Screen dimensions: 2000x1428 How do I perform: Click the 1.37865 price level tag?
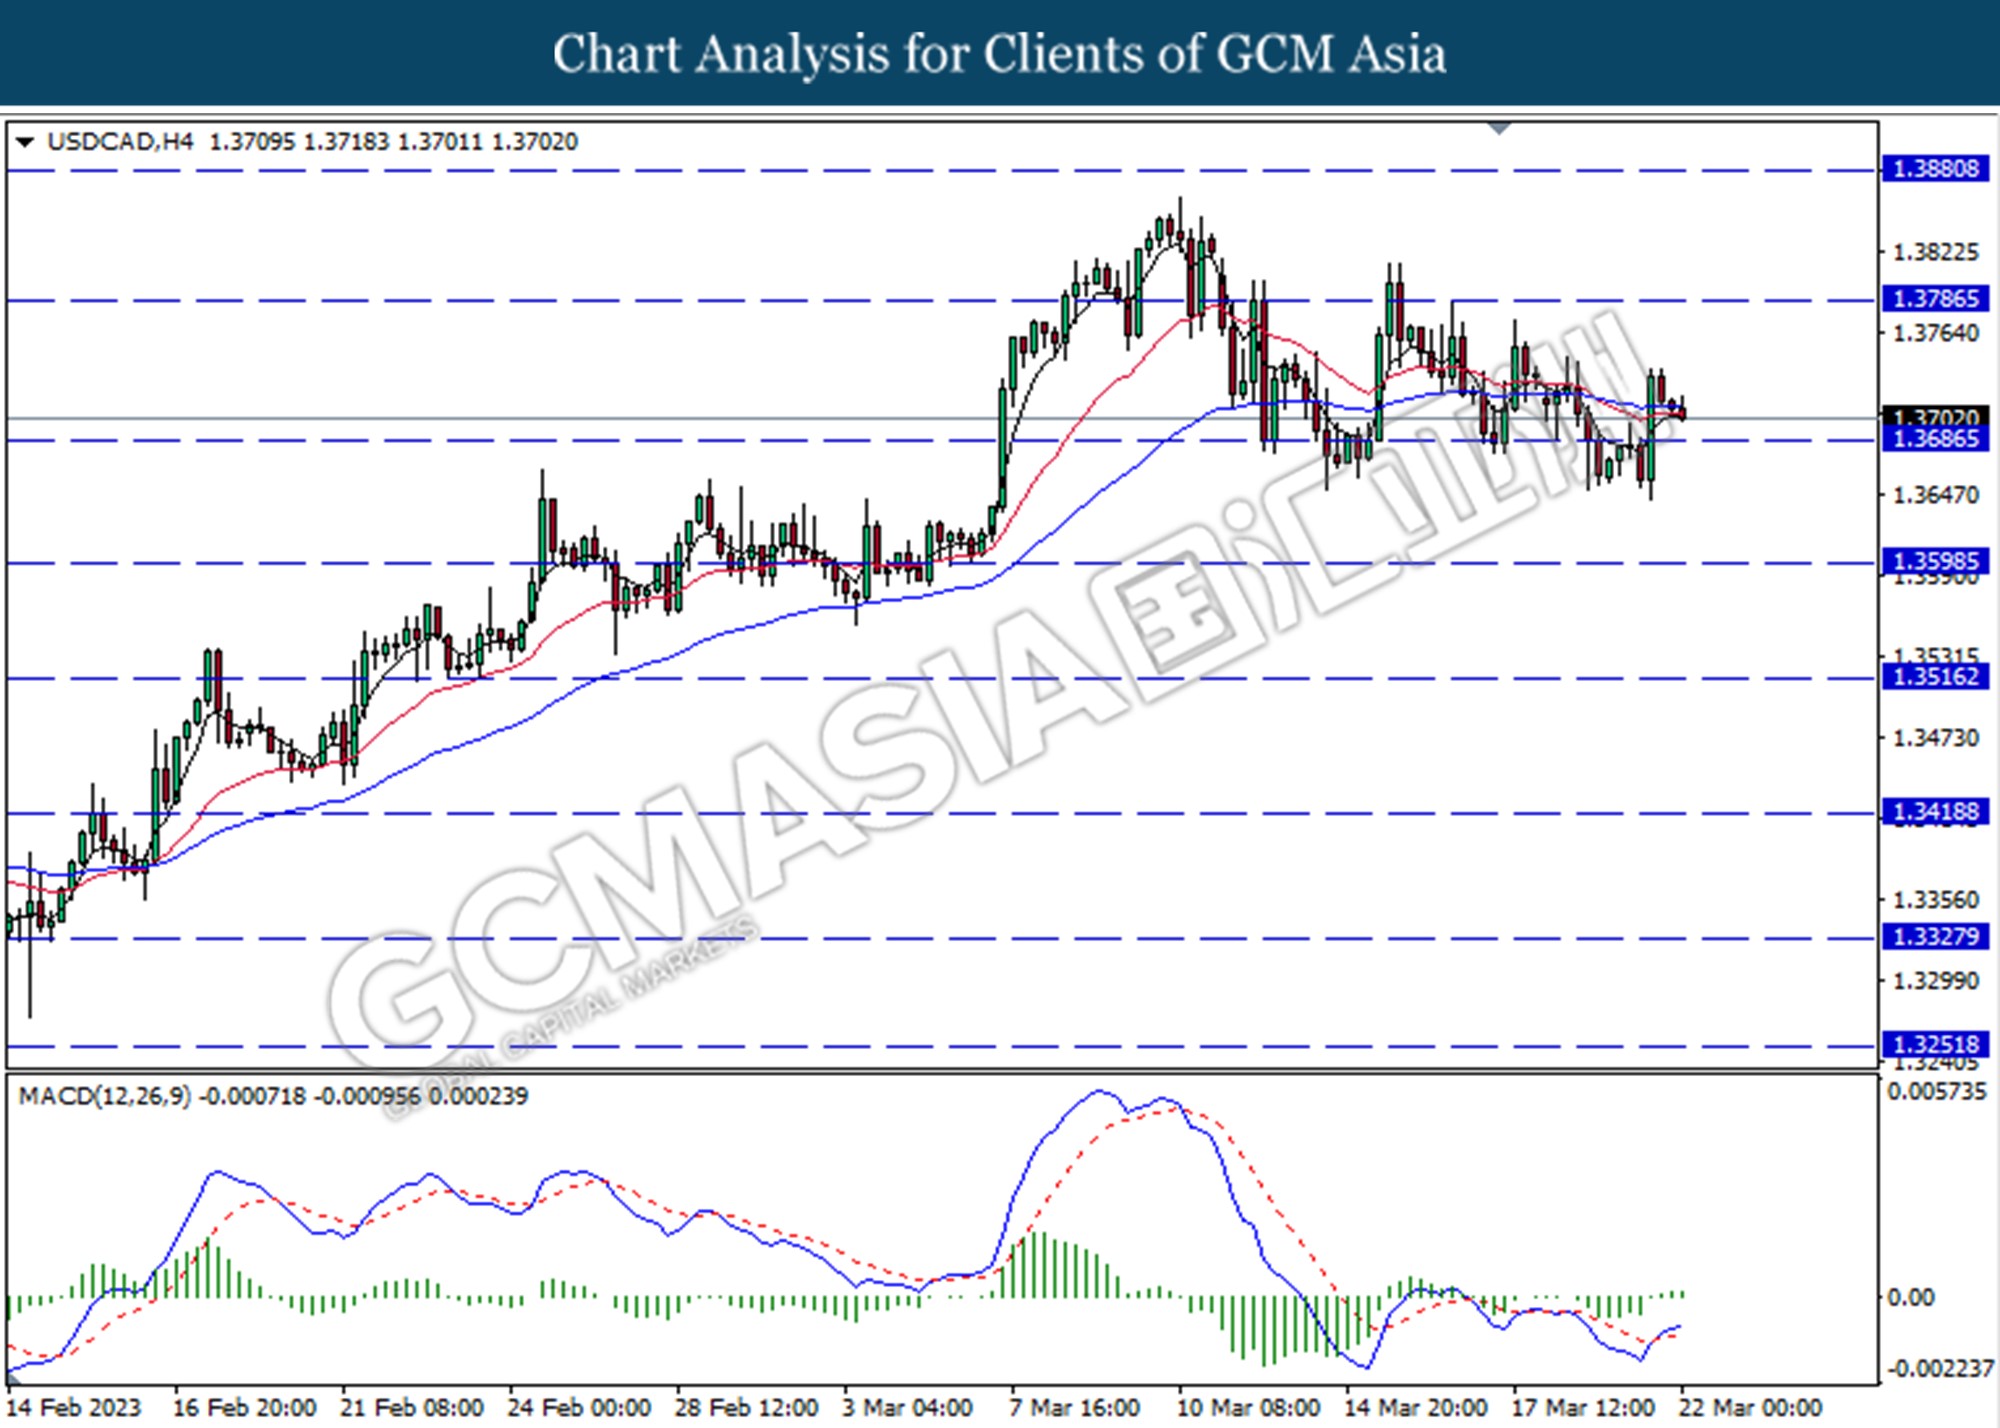pos(1935,299)
